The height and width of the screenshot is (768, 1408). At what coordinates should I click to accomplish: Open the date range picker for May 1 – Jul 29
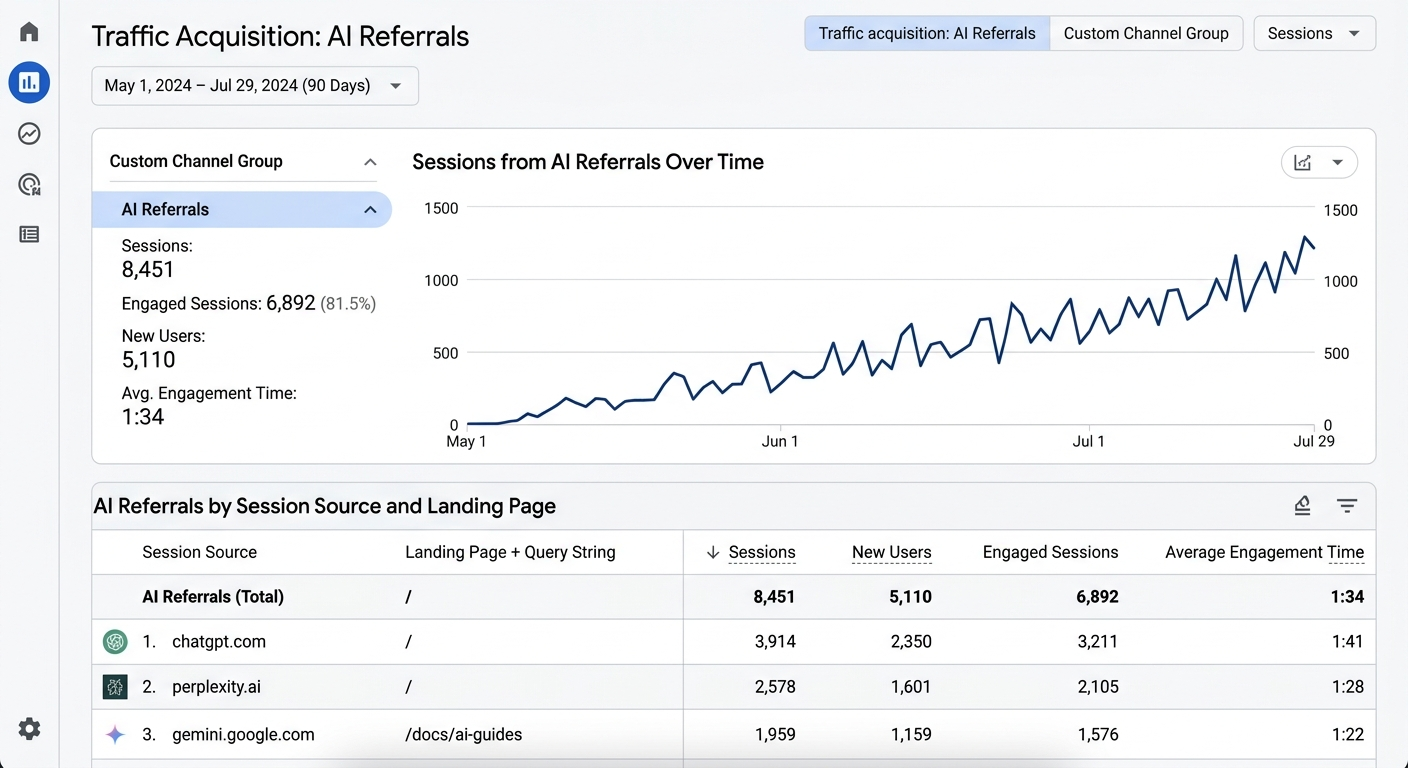click(254, 86)
